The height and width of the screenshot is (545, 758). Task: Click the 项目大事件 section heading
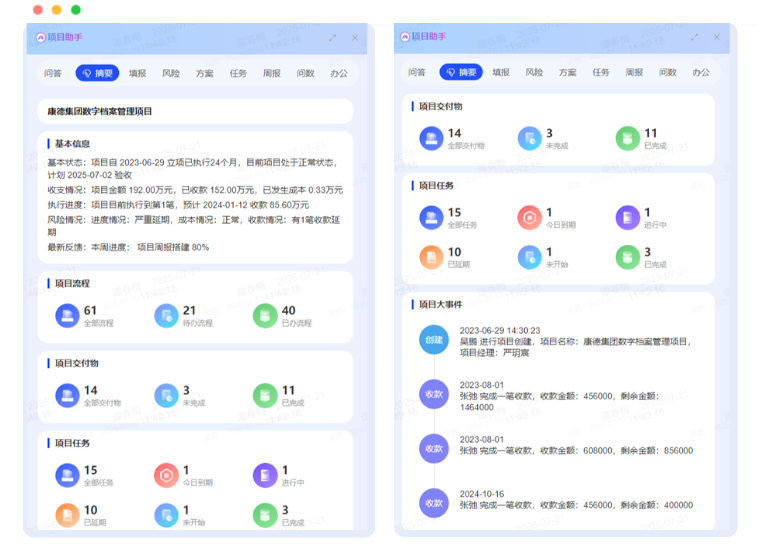coord(440,305)
